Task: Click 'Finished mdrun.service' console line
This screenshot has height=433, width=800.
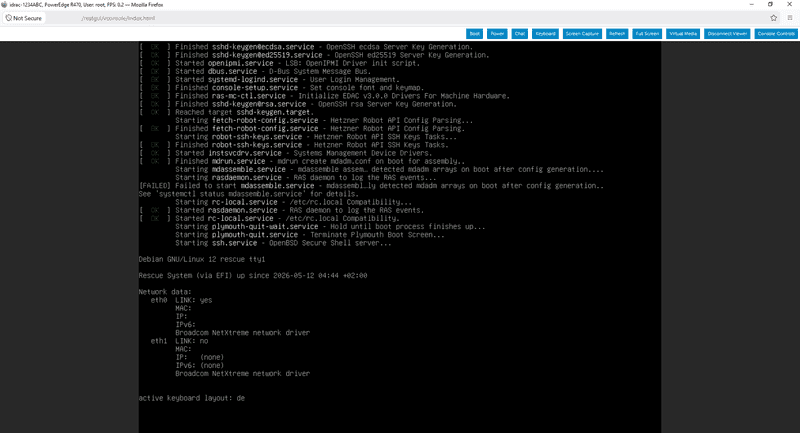Action: [302, 161]
